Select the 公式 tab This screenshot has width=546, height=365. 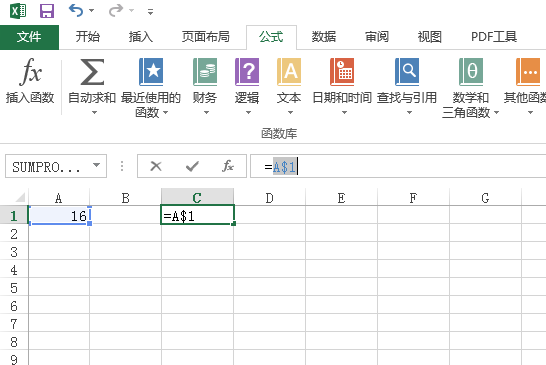tap(271, 37)
